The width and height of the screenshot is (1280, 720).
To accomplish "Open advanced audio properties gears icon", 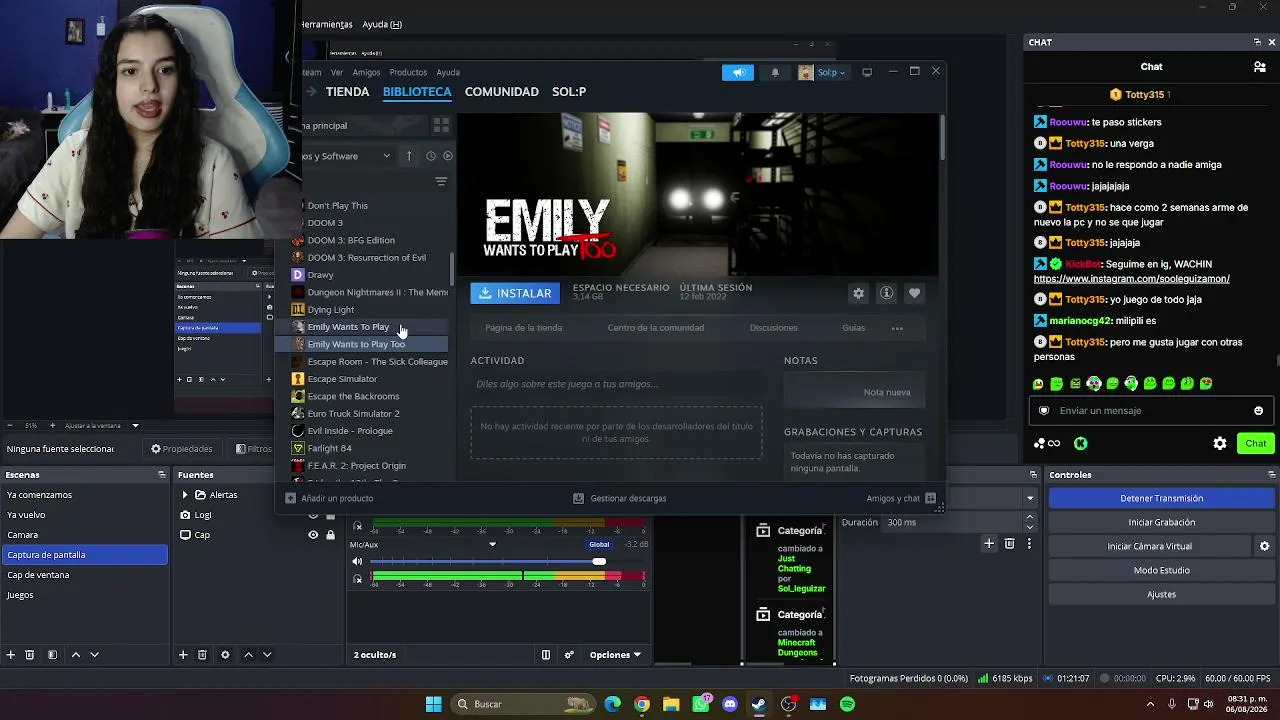I will point(569,655).
